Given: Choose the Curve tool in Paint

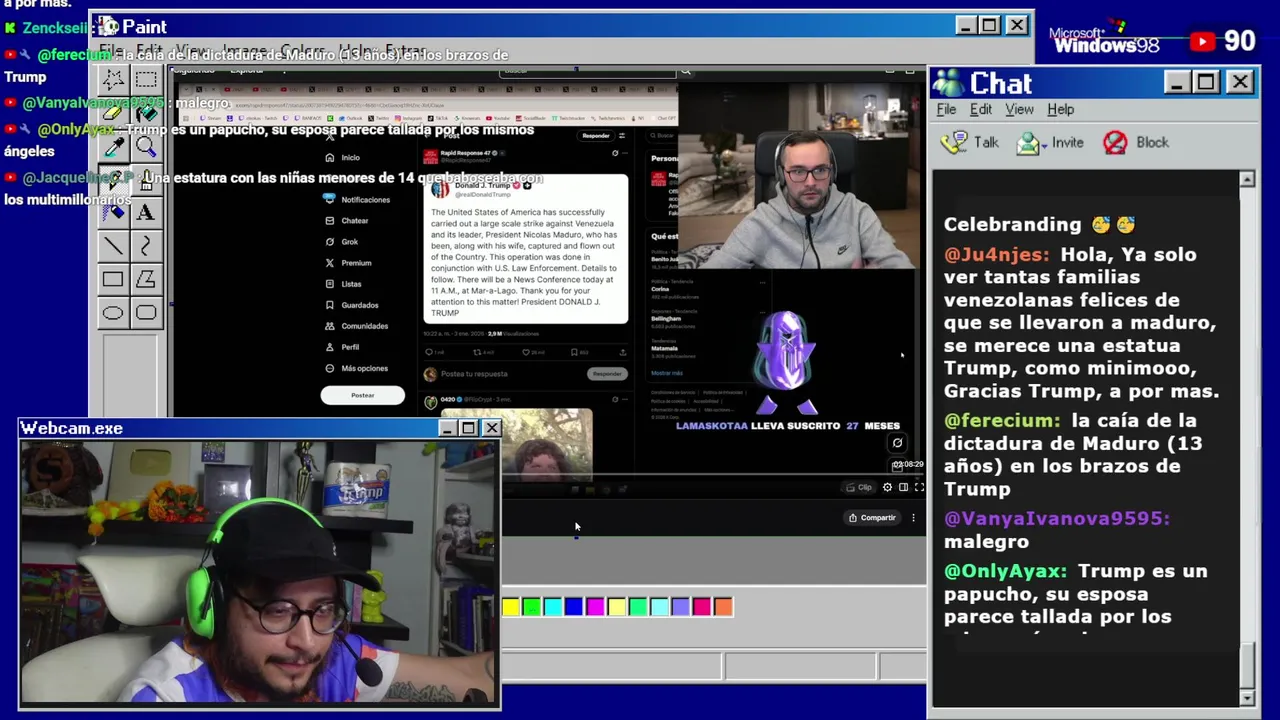Looking at the screenshot, I should pos(146,246).
